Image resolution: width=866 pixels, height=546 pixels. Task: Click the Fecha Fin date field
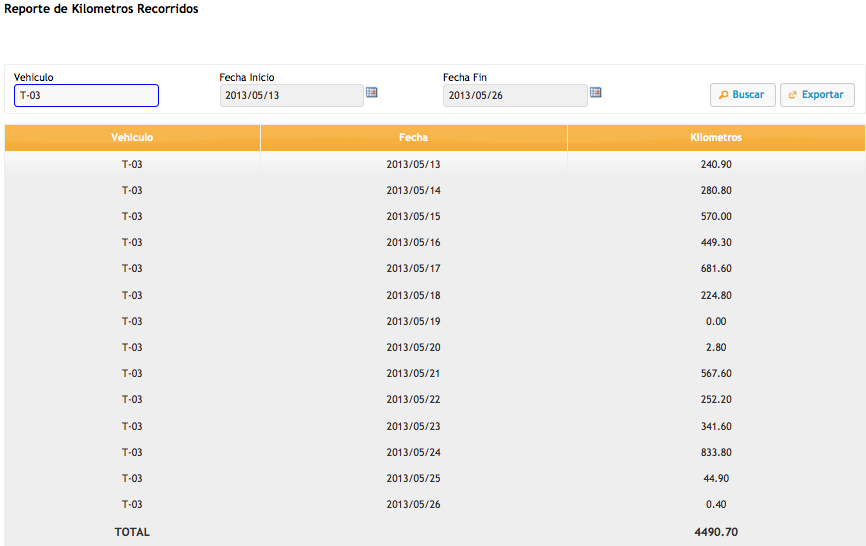[x=515, y=96]
